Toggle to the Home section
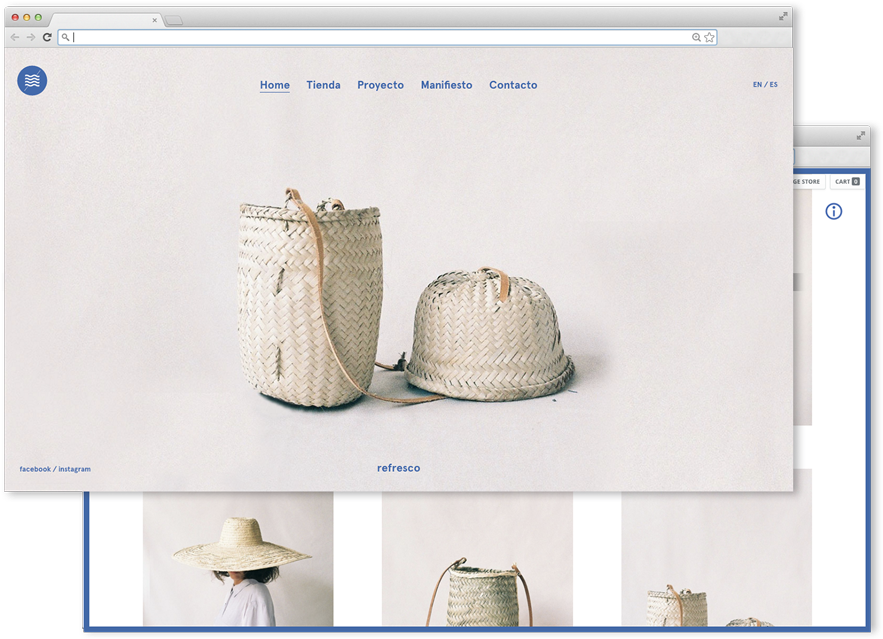The width and height of the screenshot is (883, 639). click(x=275, y=85)
